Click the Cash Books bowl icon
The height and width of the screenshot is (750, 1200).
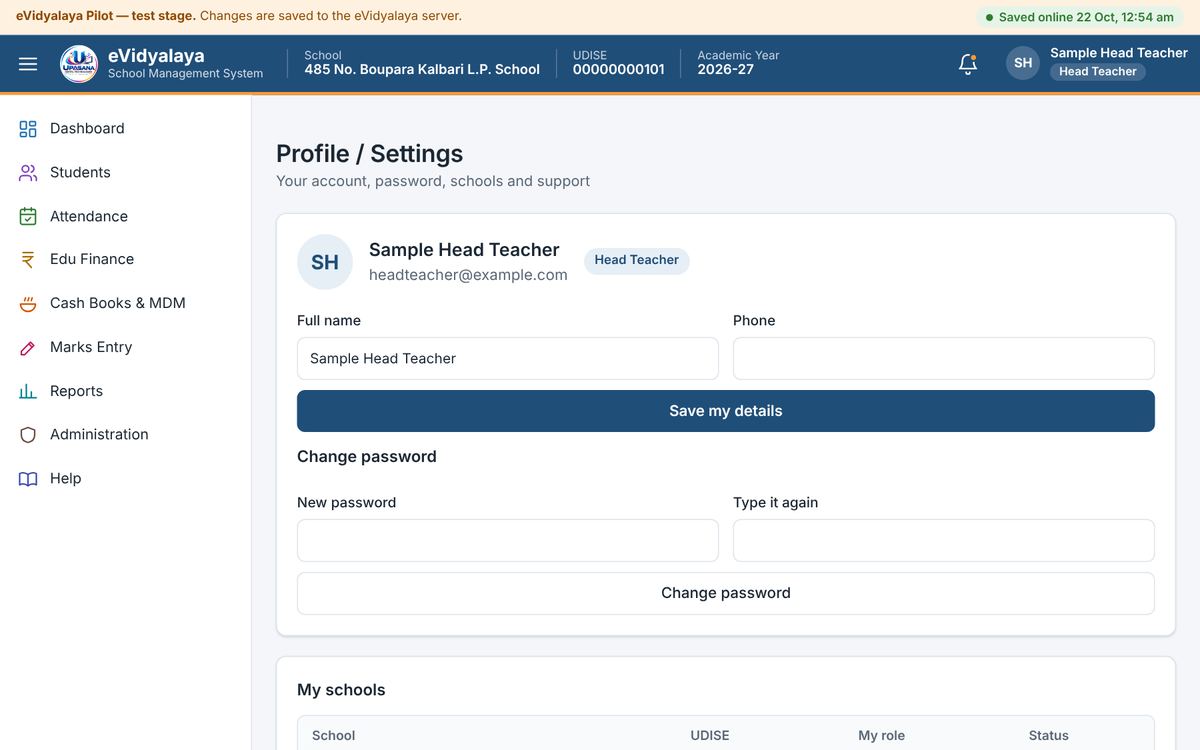[x=28, y=304]
